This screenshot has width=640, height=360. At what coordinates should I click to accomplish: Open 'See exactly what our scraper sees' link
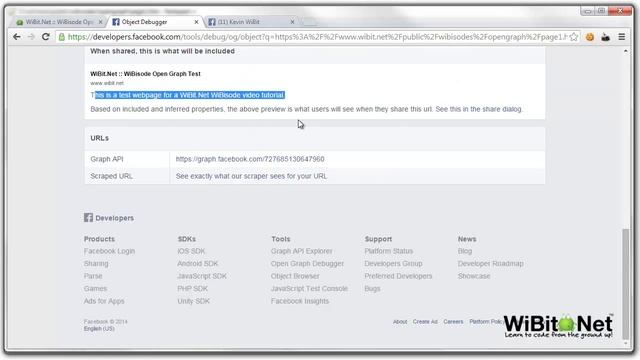(x=251, y=176)
